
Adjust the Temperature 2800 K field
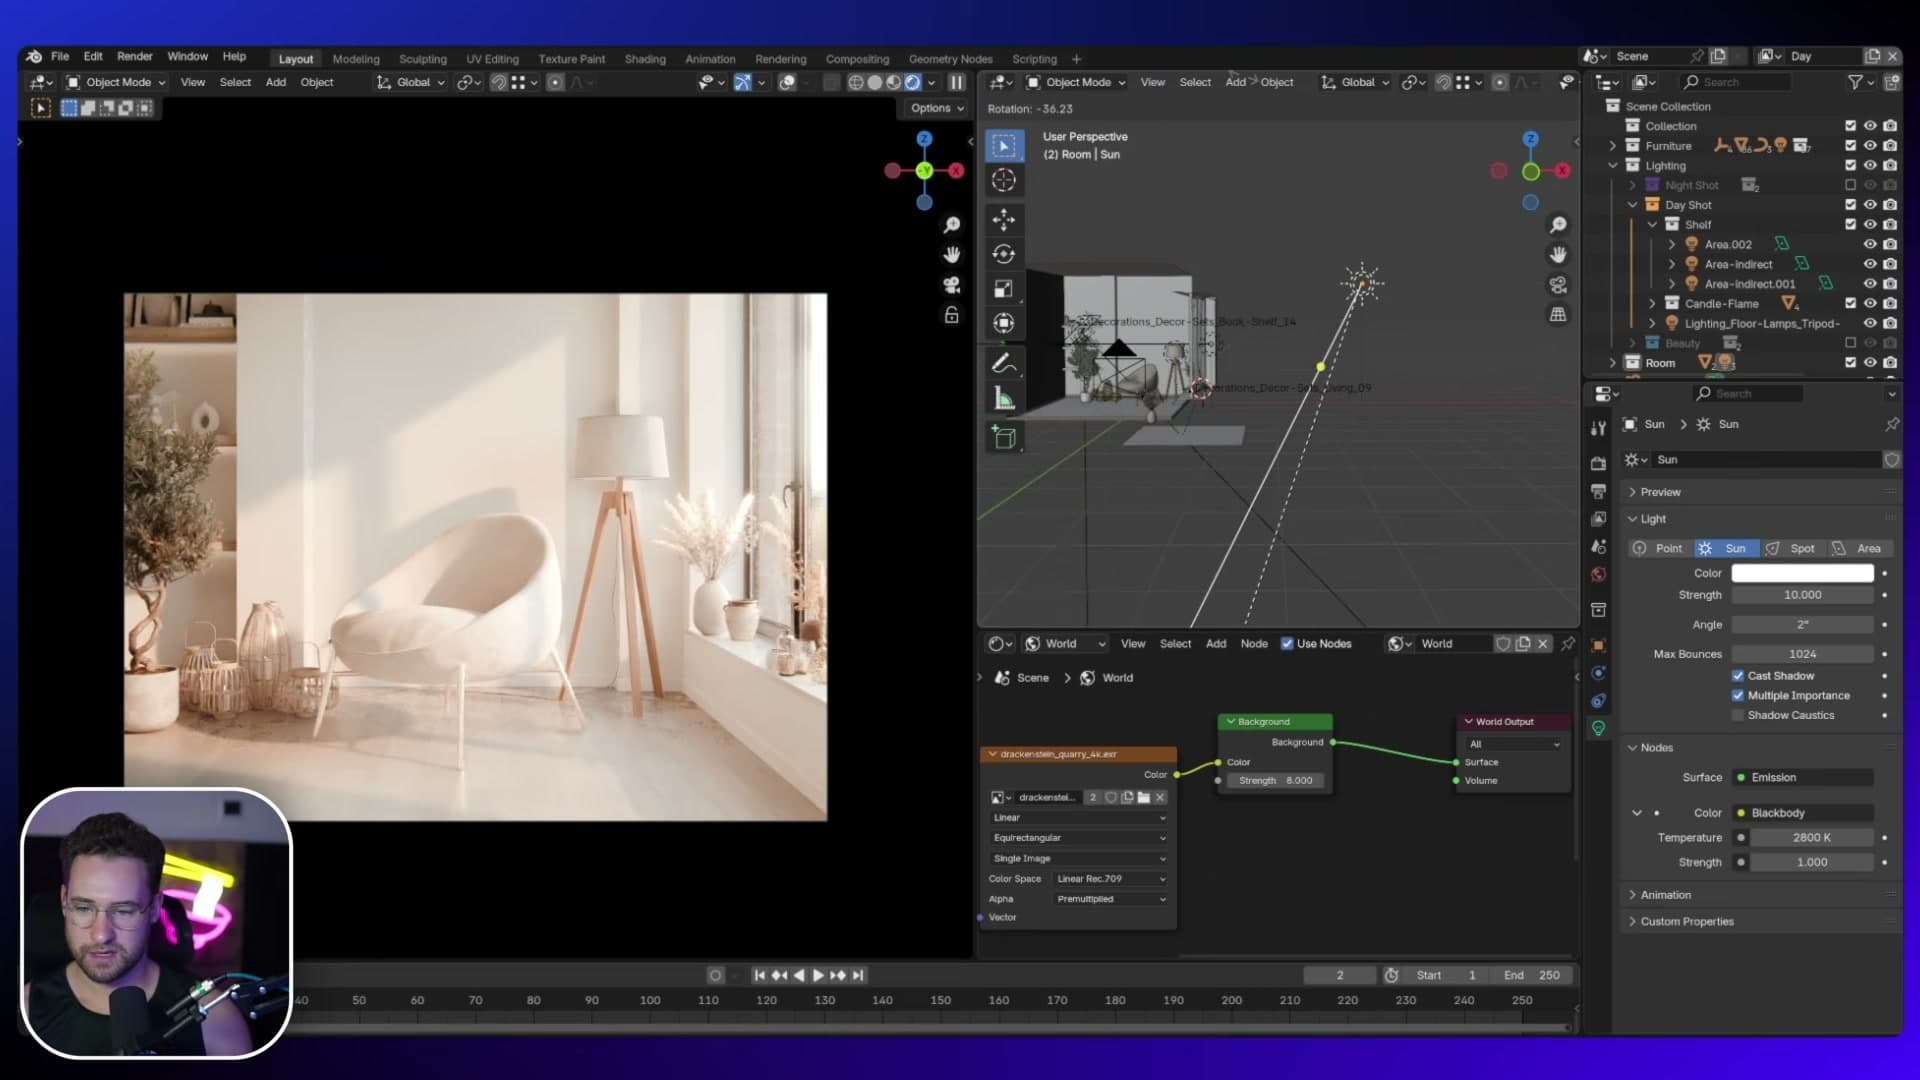[1811, 838]
